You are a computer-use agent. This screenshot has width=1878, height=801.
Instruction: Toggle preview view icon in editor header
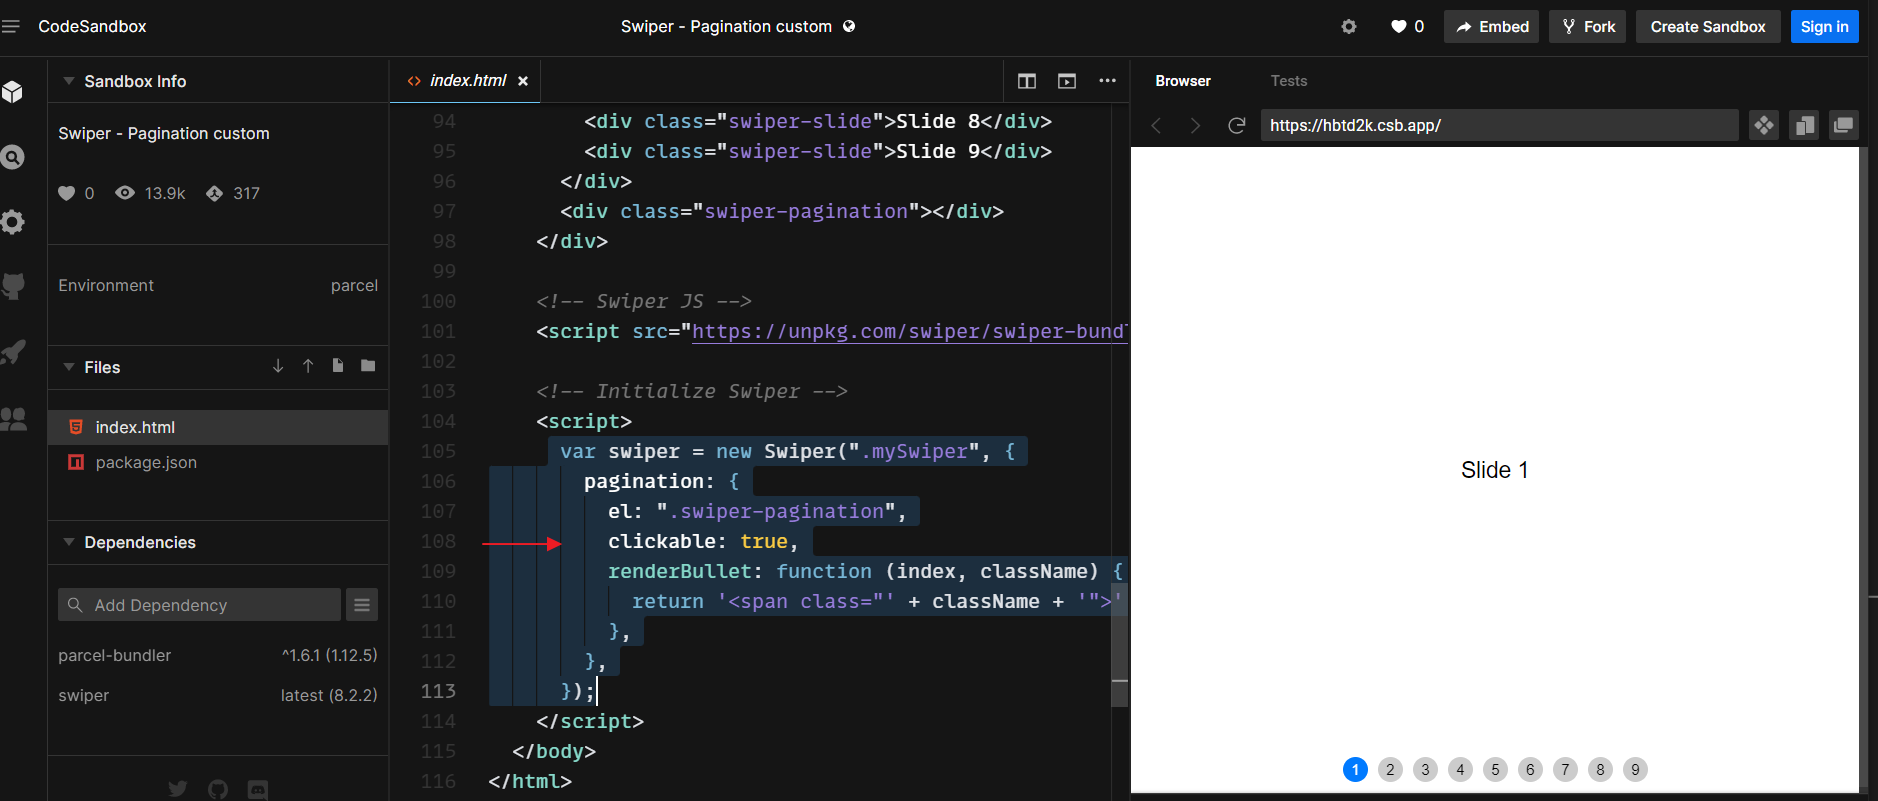click(x=1067, y=81)
